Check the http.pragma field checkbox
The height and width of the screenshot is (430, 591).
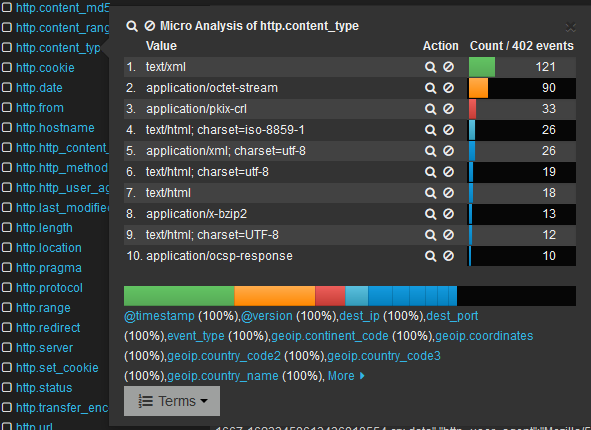(7, 268)
